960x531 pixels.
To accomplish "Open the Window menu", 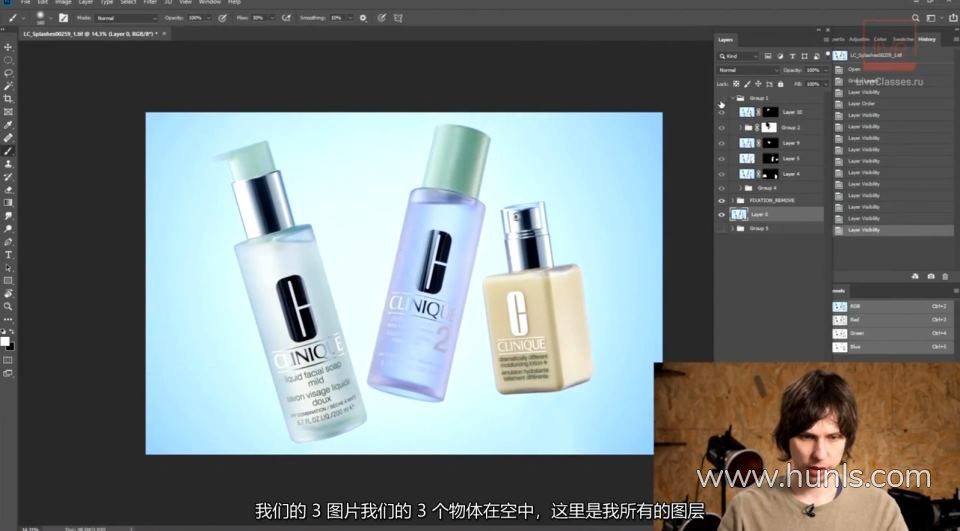I will [x=210, y=2].
